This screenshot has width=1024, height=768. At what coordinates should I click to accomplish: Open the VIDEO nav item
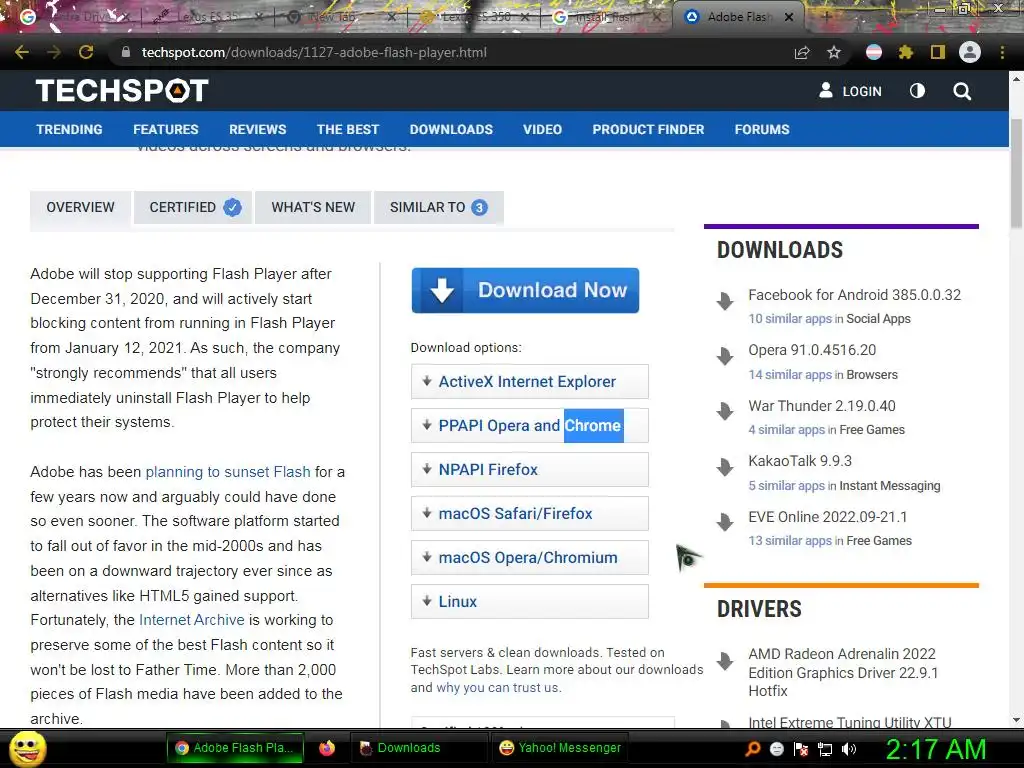click(x=542, y=129)
